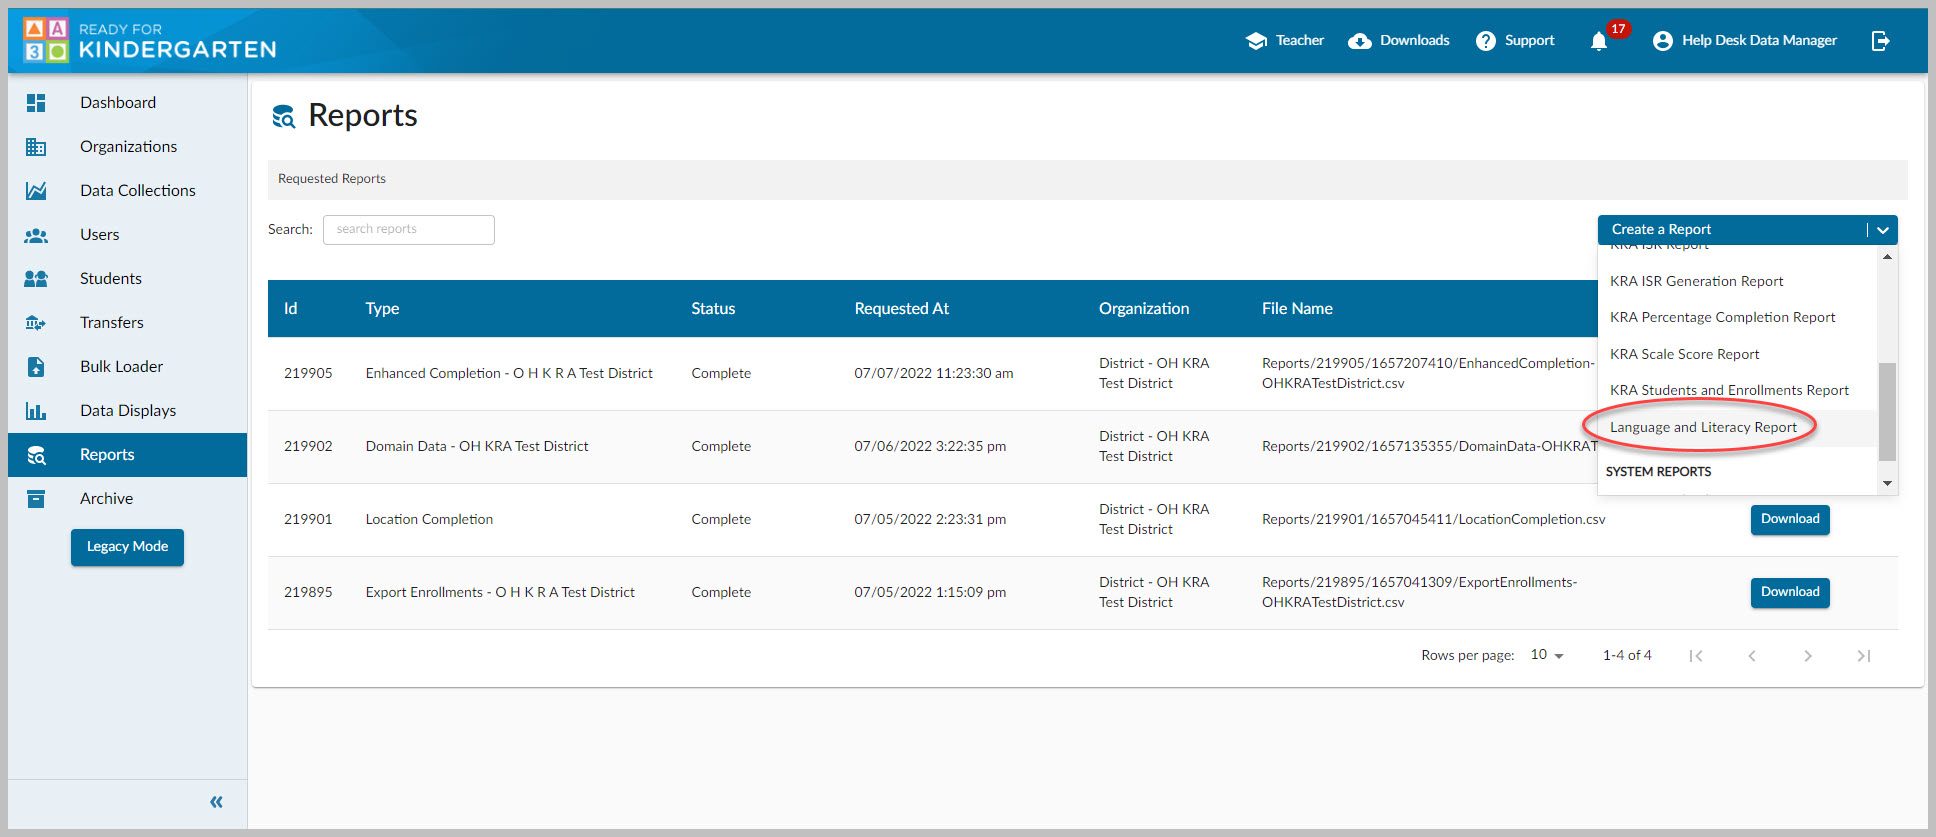This screenshot has width=1936, height=837.
Task: Sort by the Status column header
Action: [713, 308]
